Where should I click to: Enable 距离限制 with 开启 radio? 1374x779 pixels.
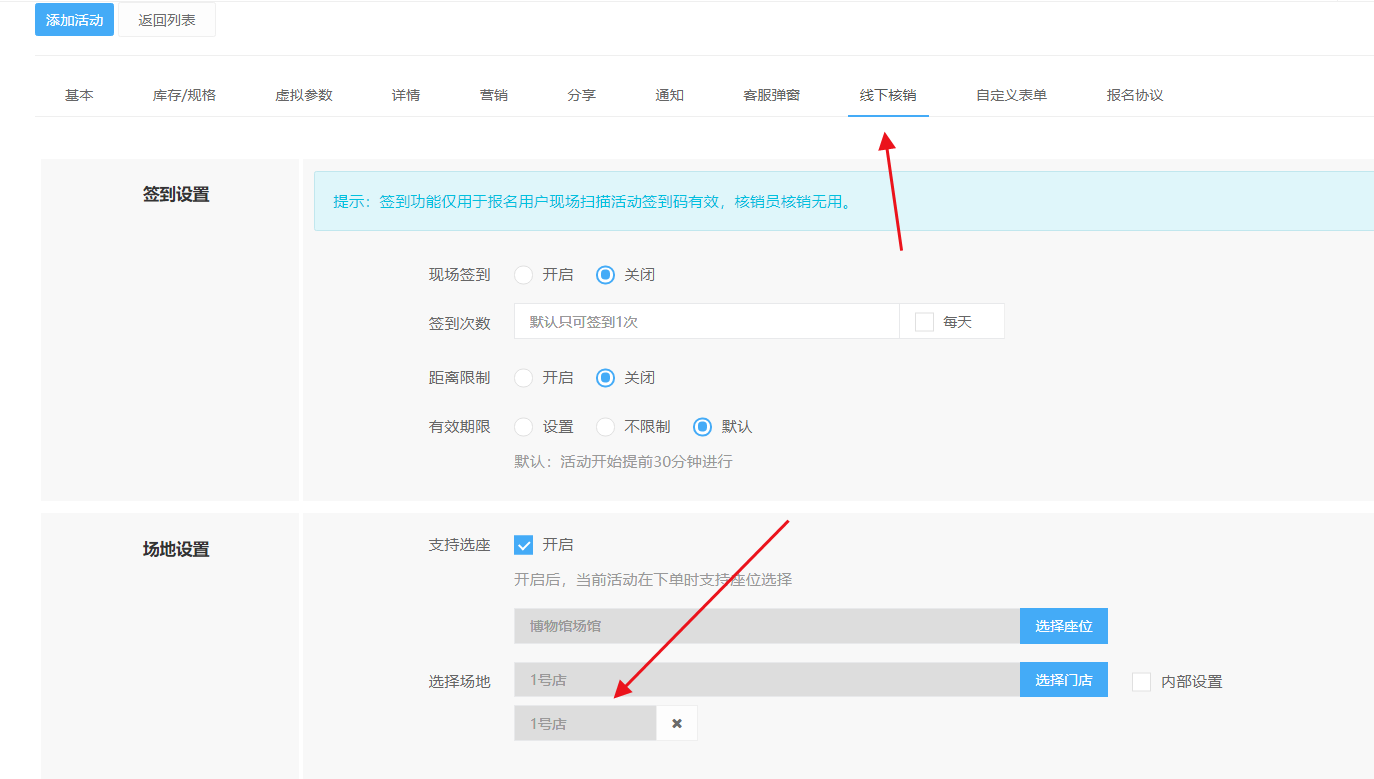tap(523, 378)
